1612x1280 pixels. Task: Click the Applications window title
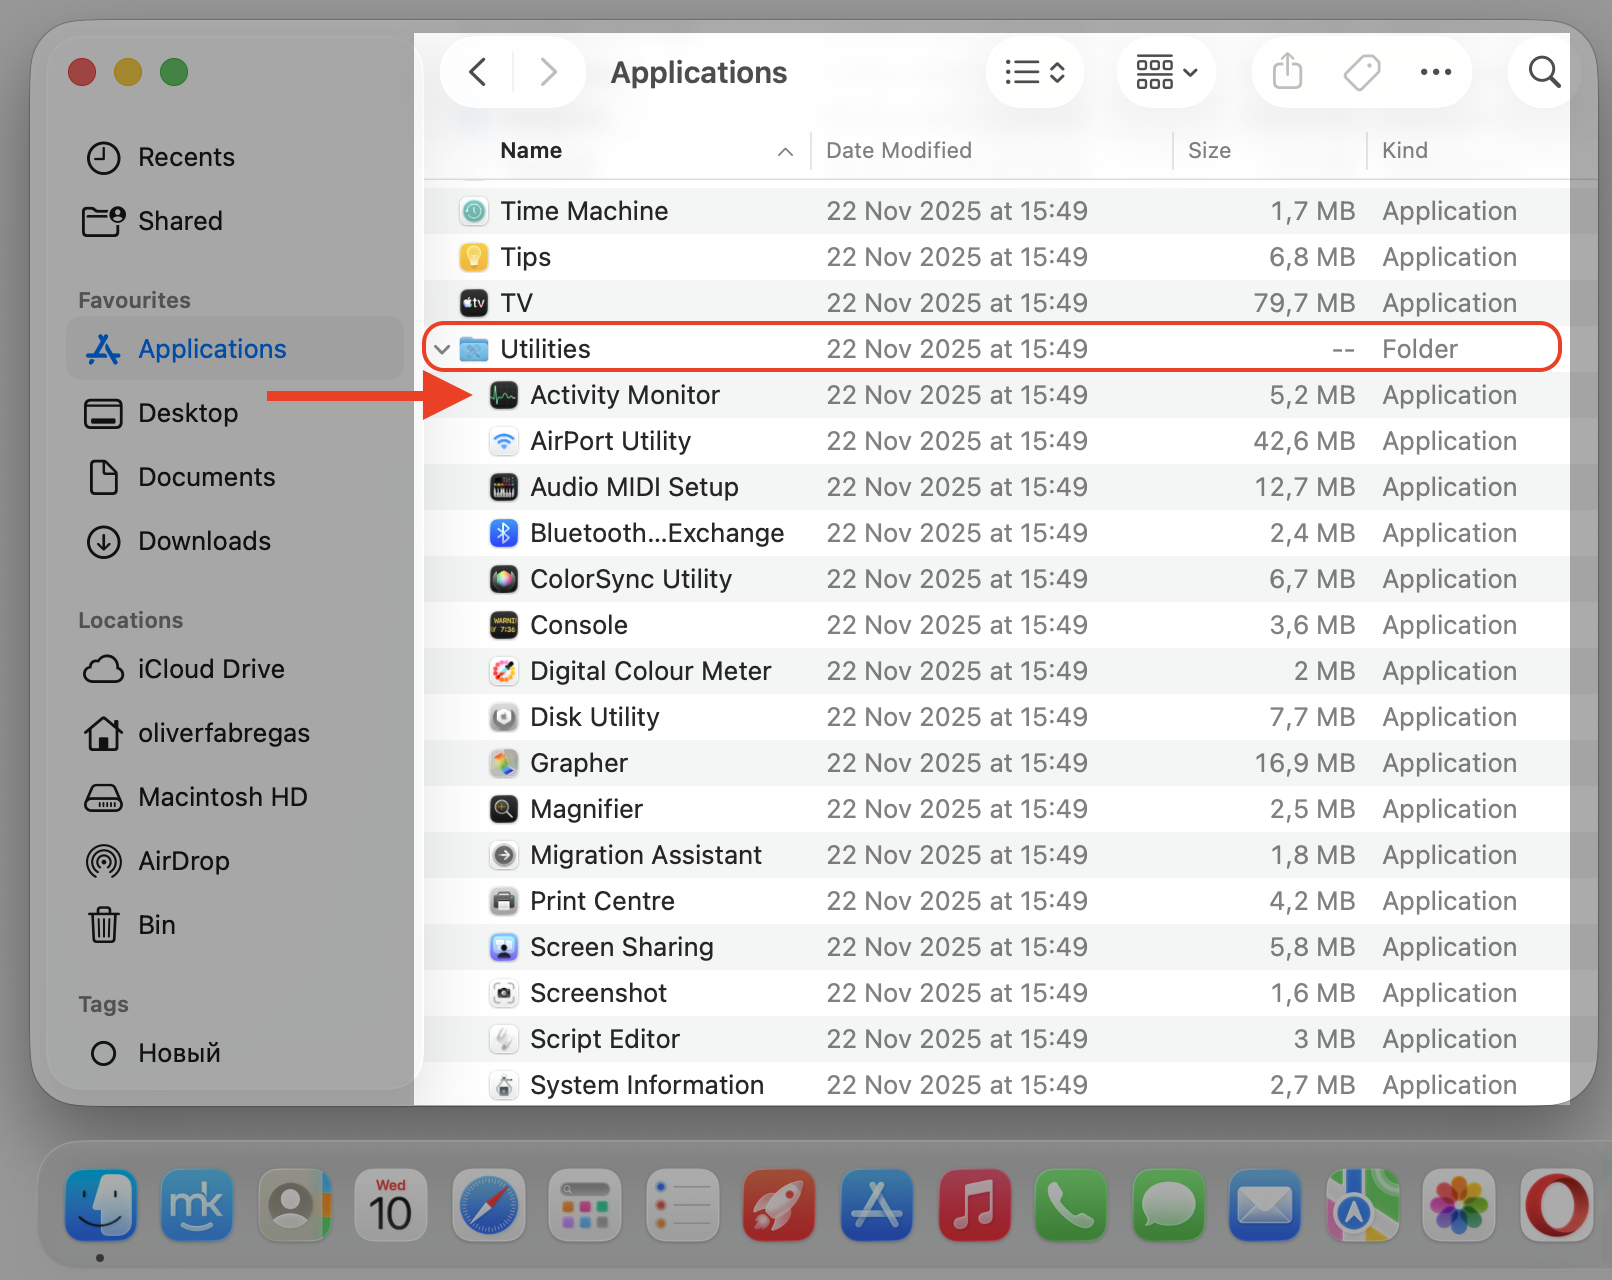coord(699,72)
